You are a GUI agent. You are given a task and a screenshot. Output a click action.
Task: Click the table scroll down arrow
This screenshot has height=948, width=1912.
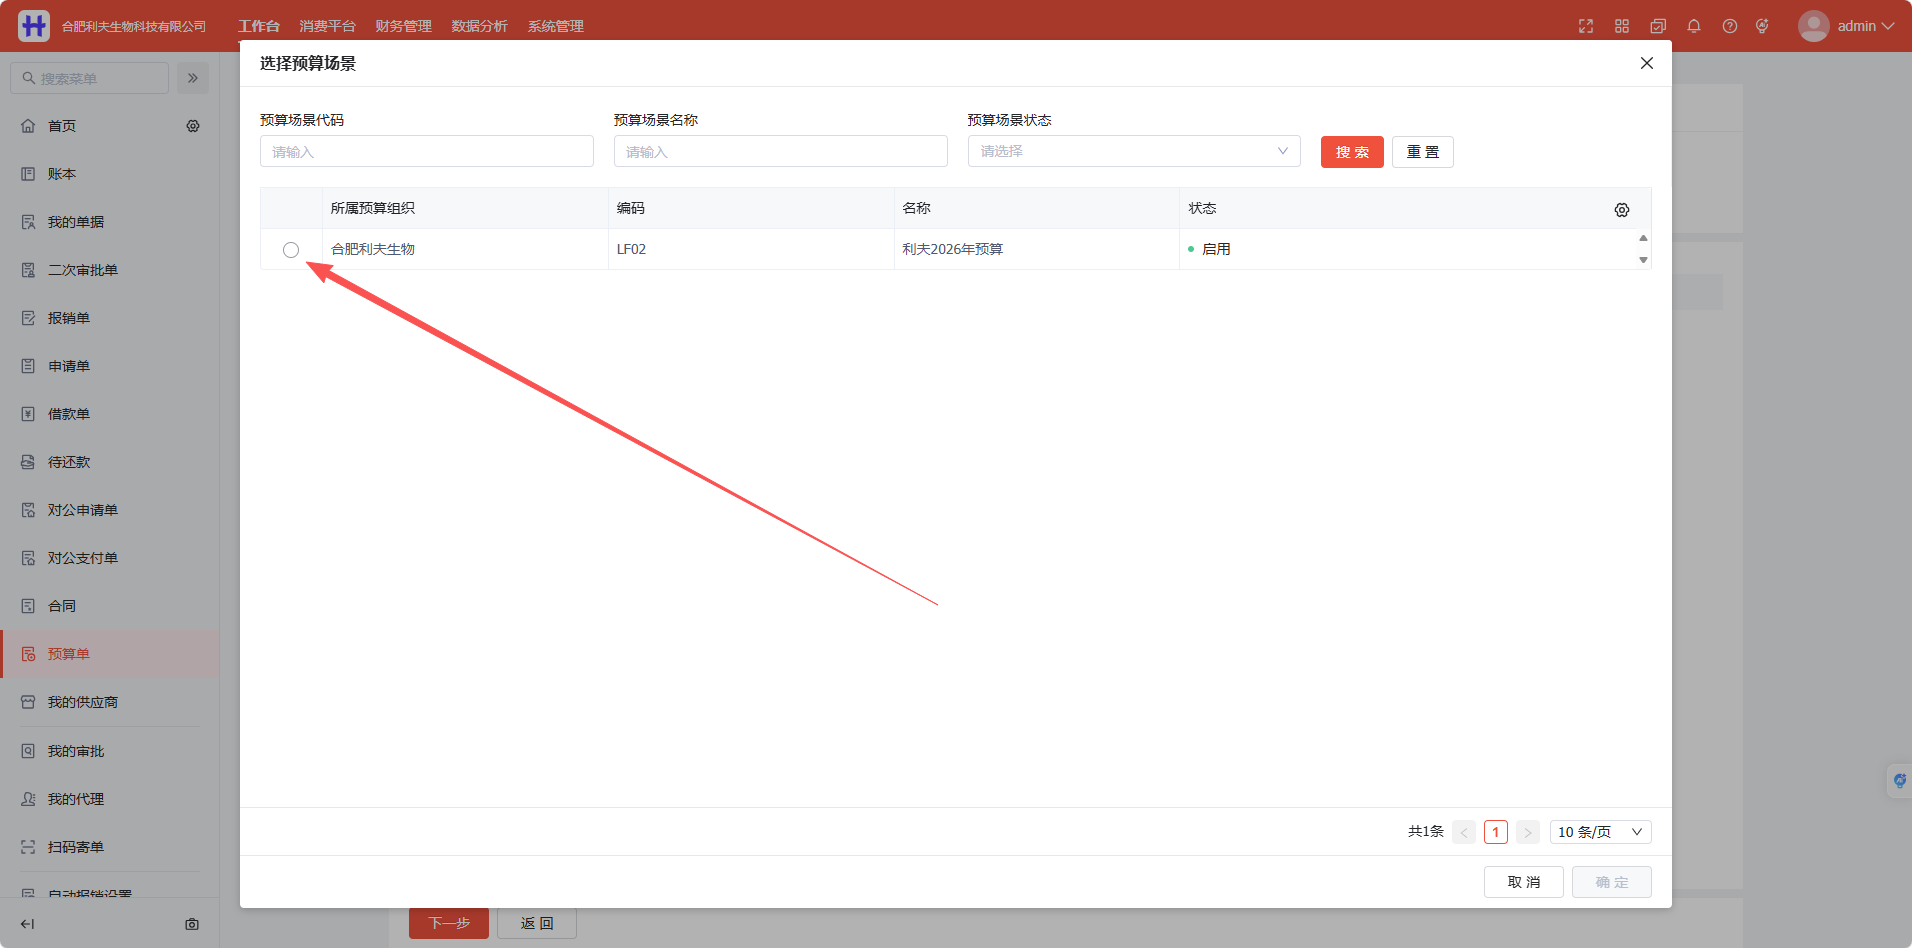coord(1643,260)
